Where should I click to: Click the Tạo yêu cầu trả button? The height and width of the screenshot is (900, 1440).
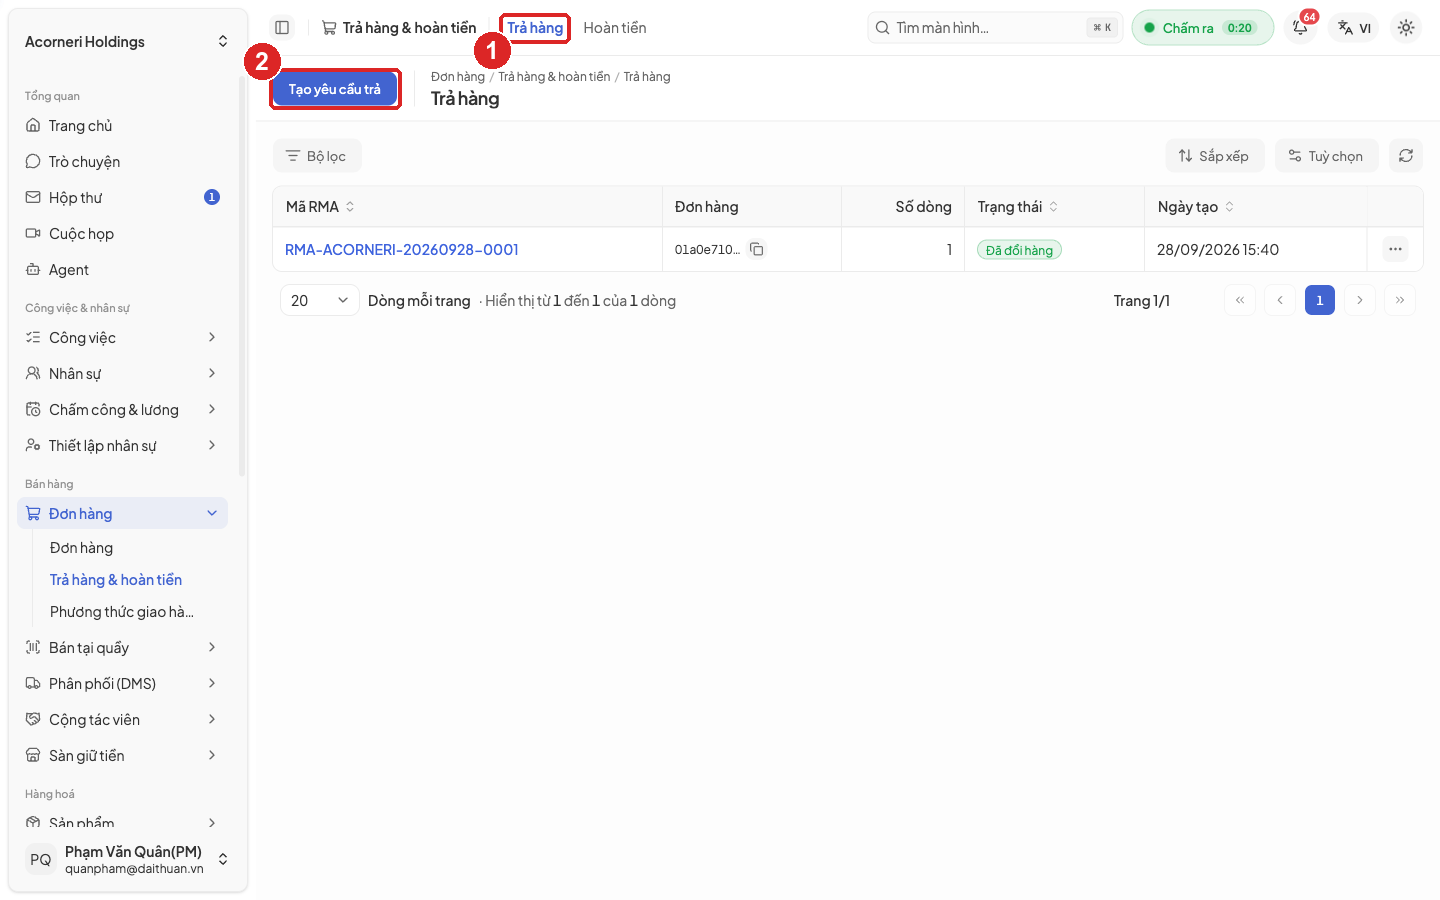click(x=335, y=89)
